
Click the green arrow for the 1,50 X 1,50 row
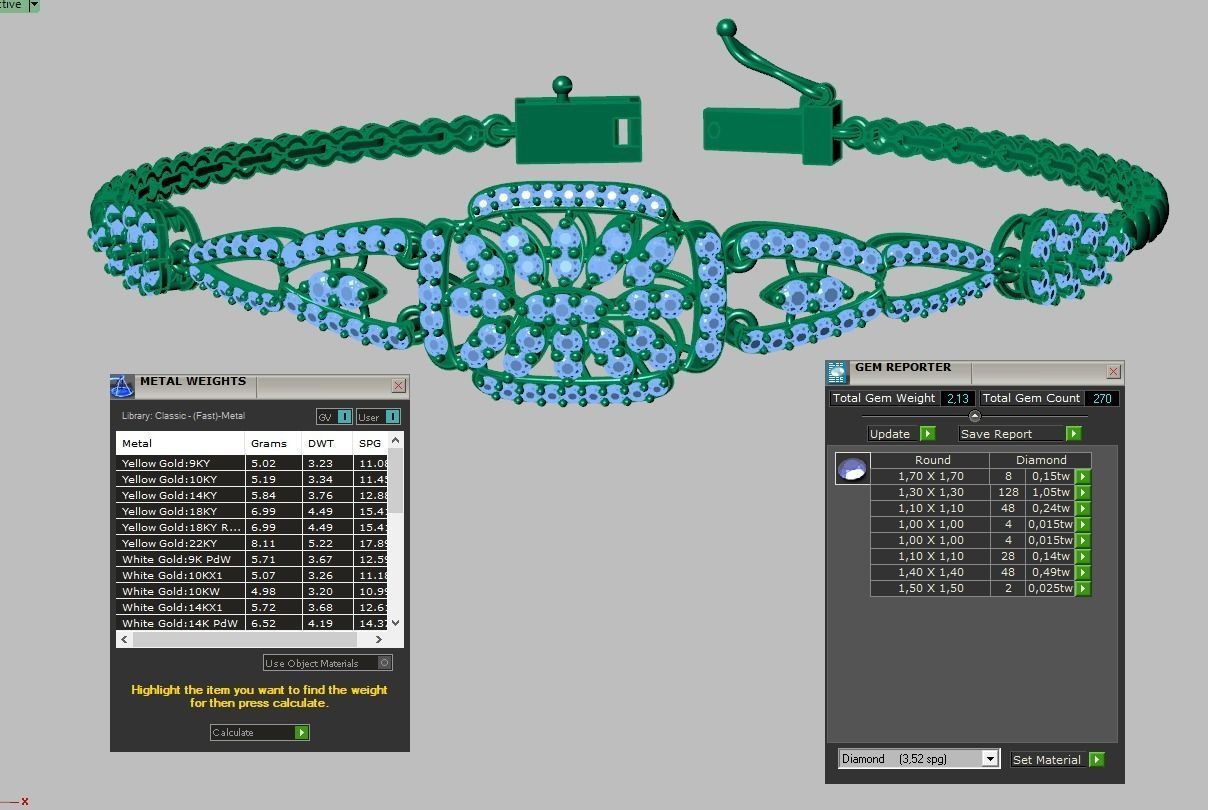point(1083,589)
